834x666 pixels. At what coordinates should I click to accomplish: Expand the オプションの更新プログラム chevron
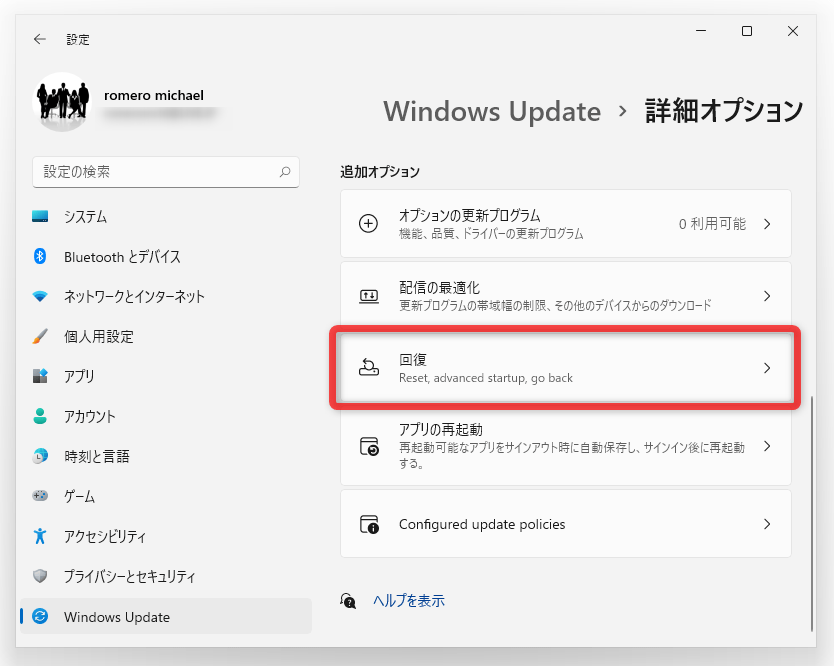point(767,223)
